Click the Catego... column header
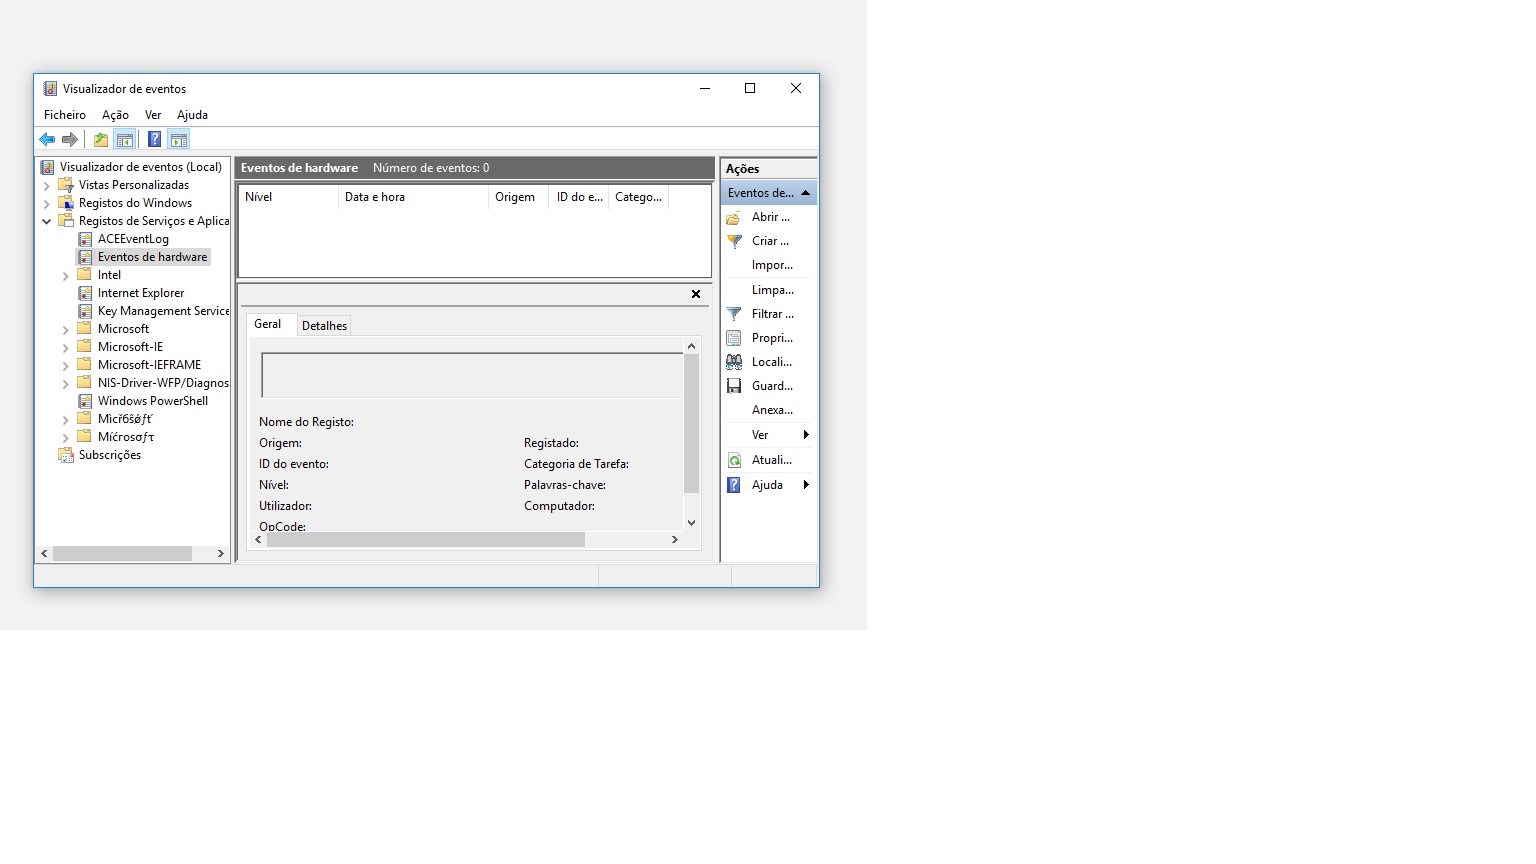This screenshot has width=1536, height=864. click(x=638, y=197)
